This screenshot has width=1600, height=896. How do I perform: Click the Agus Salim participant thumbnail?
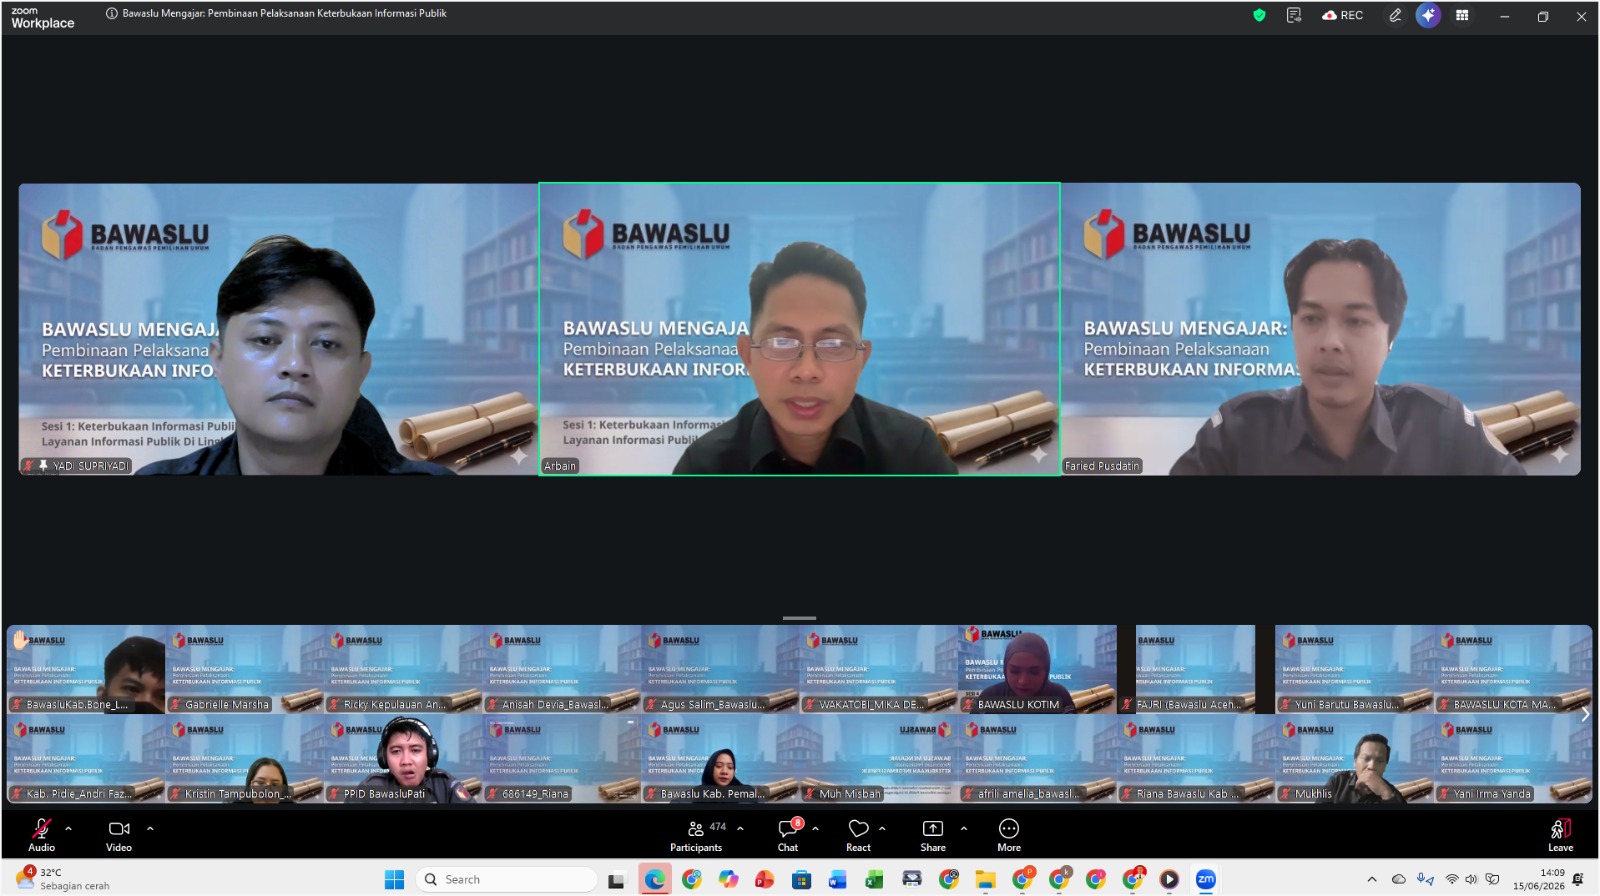[x=721, y=669]
